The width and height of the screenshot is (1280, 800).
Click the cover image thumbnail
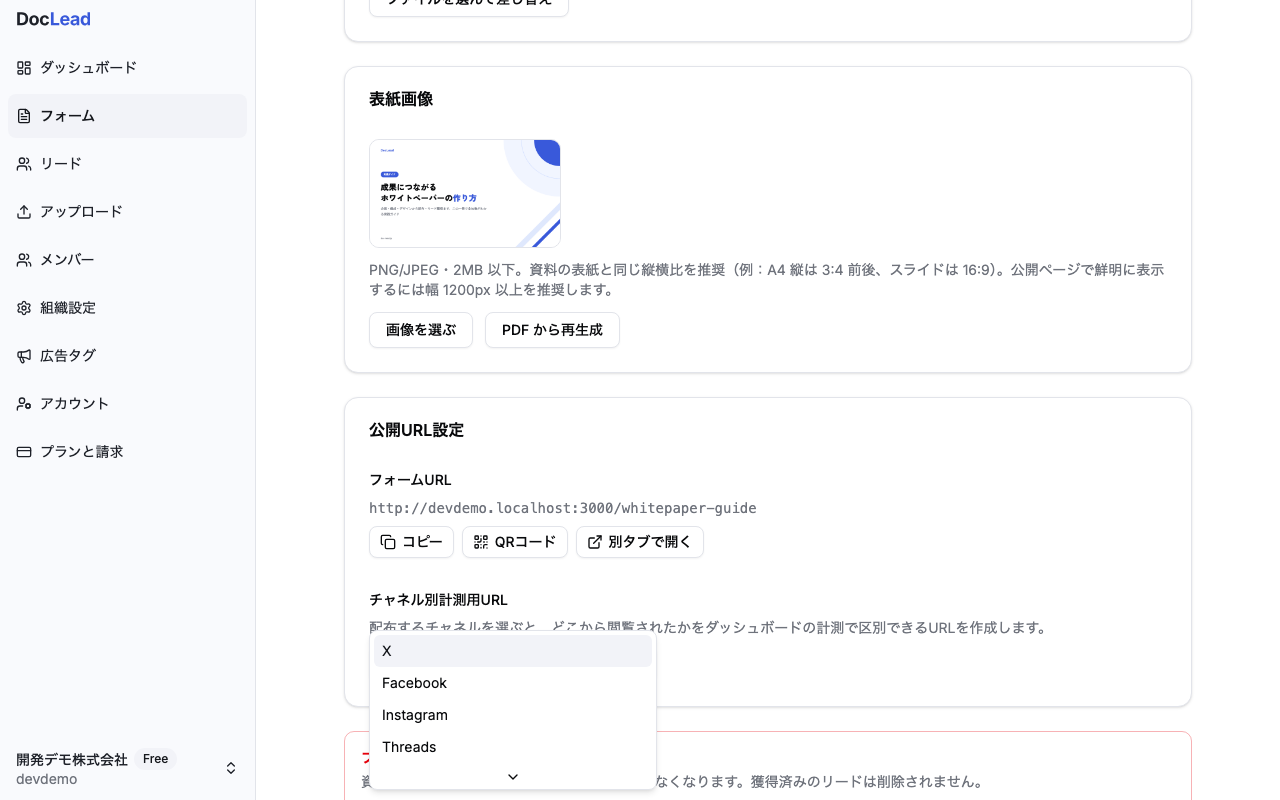[x=465, y=193]
